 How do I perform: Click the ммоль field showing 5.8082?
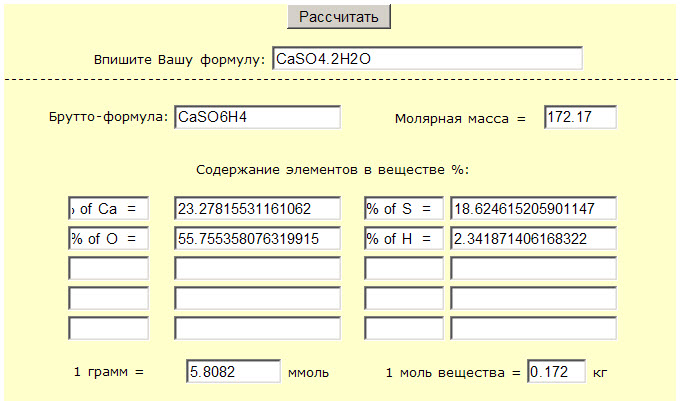tap(233, 371)
